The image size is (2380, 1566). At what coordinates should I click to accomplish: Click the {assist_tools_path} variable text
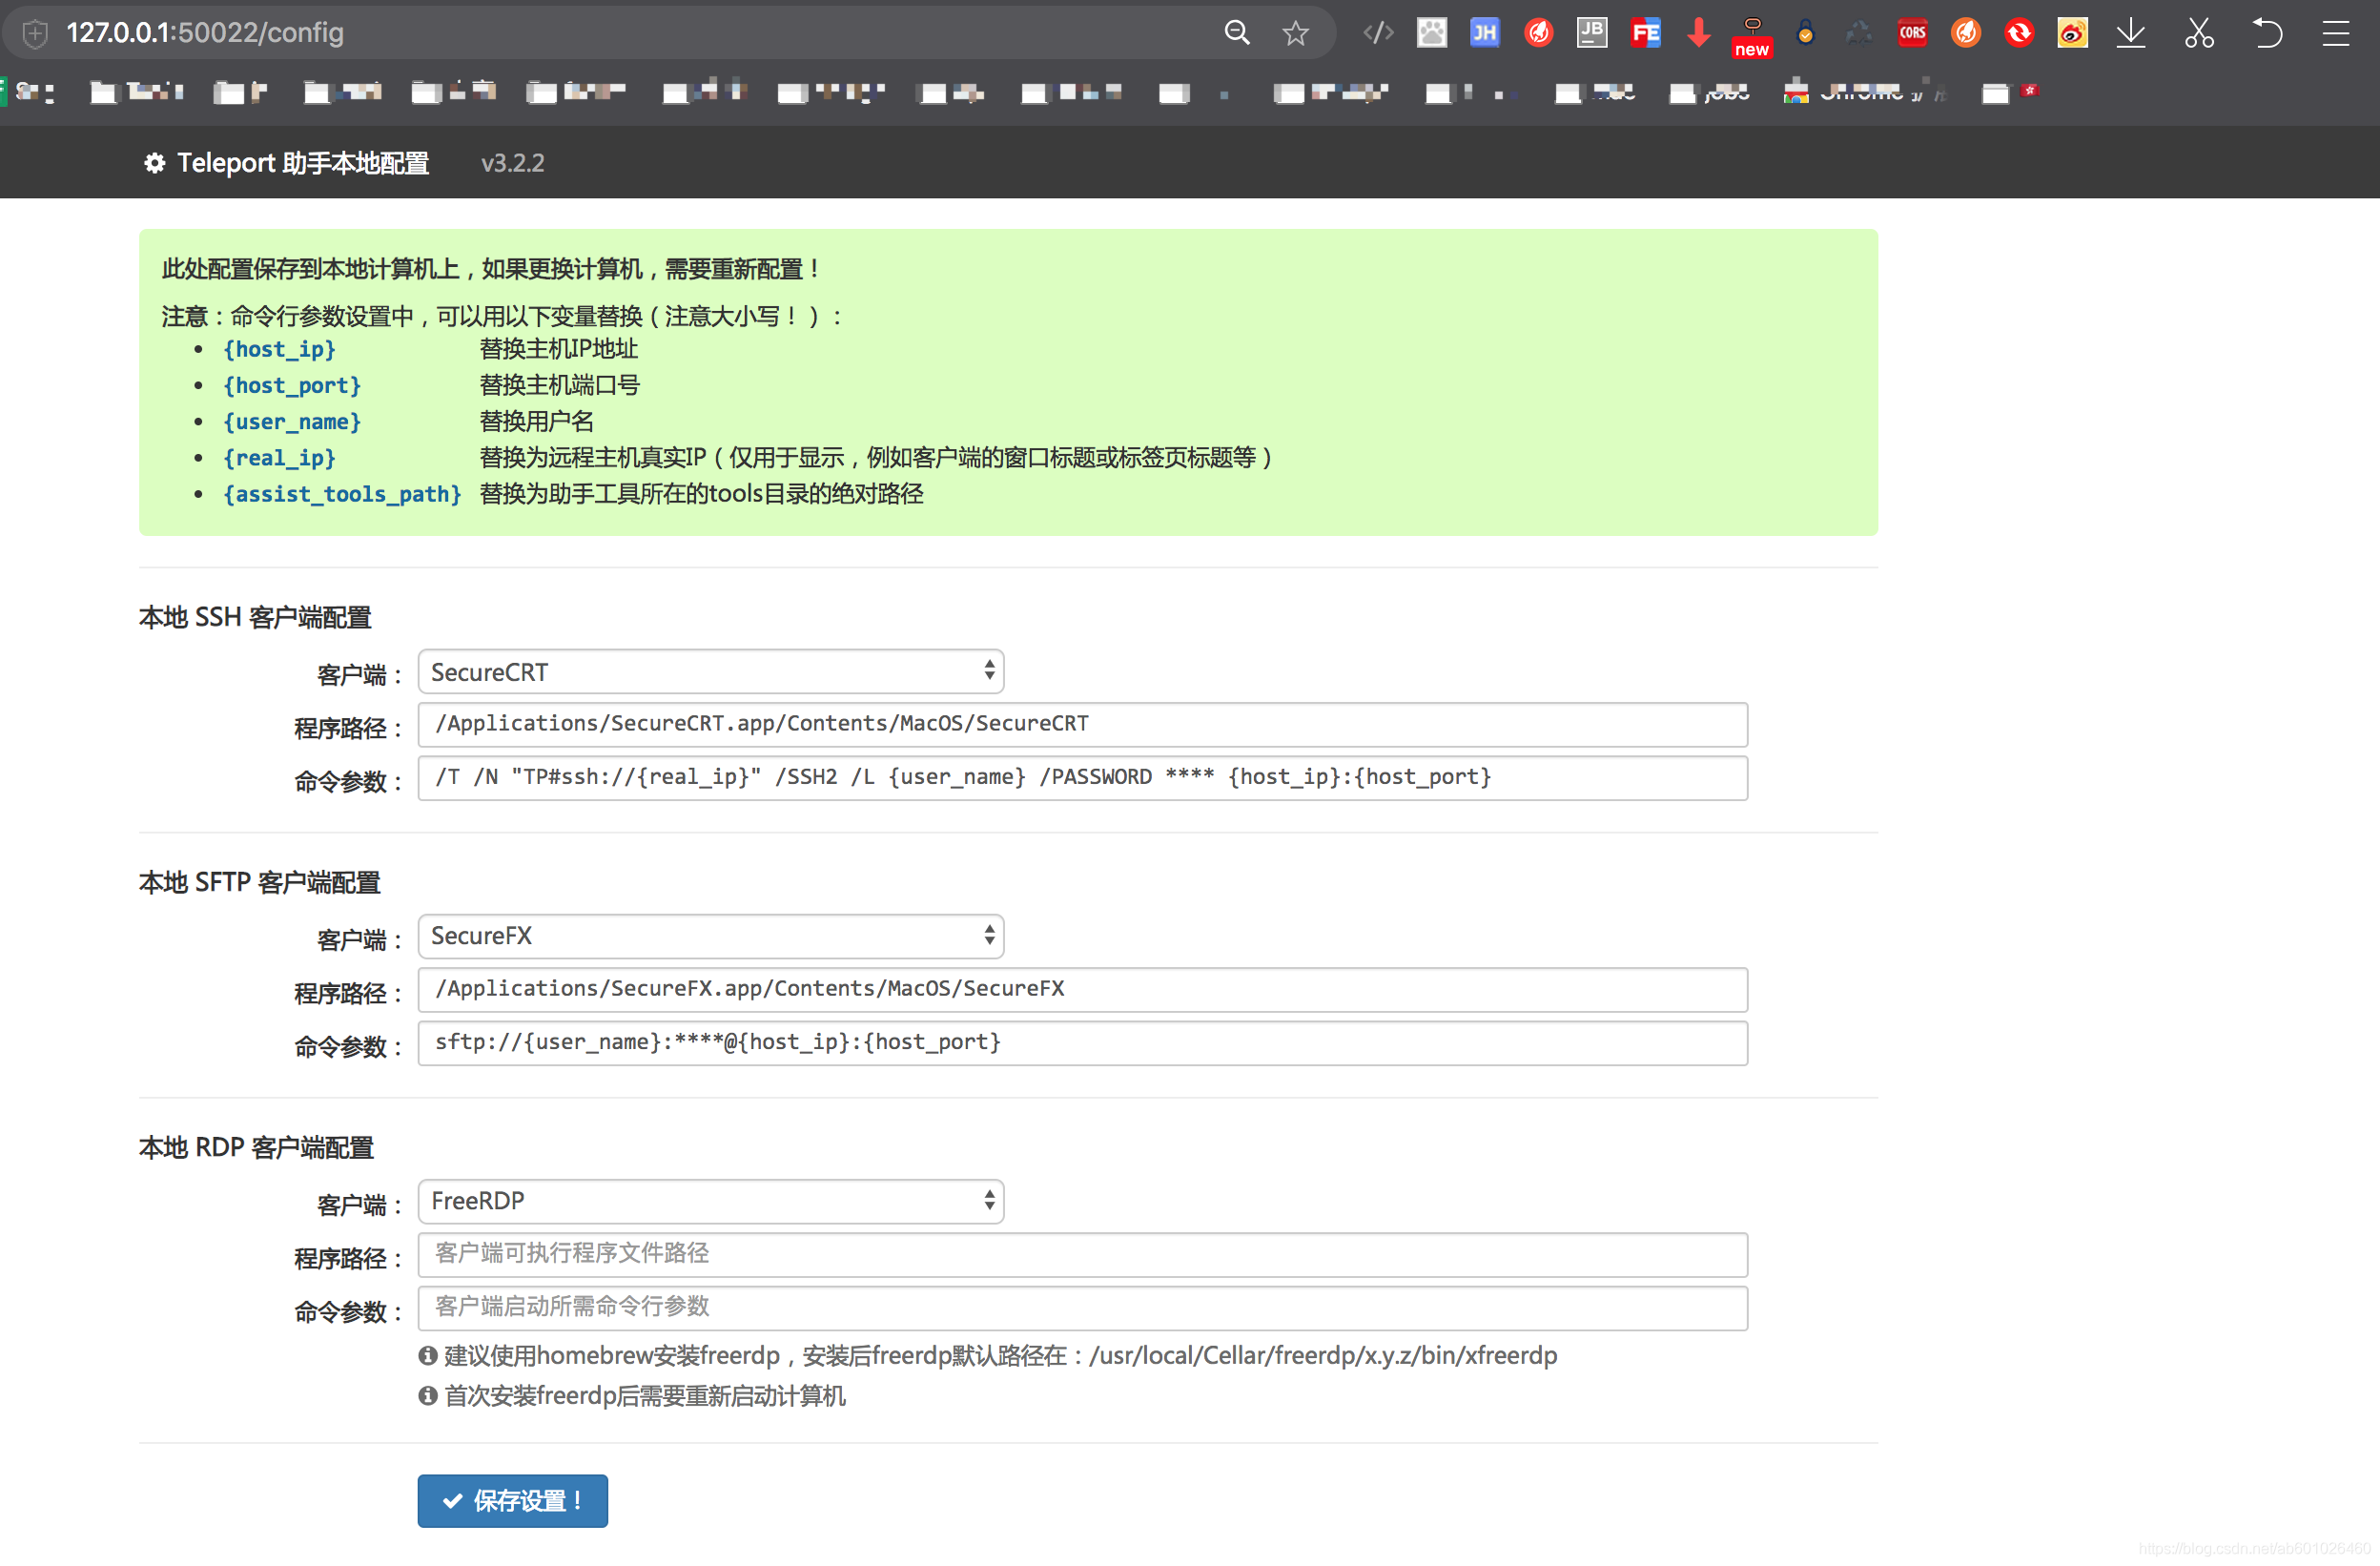pyautogui.click(x=342, y=494)
